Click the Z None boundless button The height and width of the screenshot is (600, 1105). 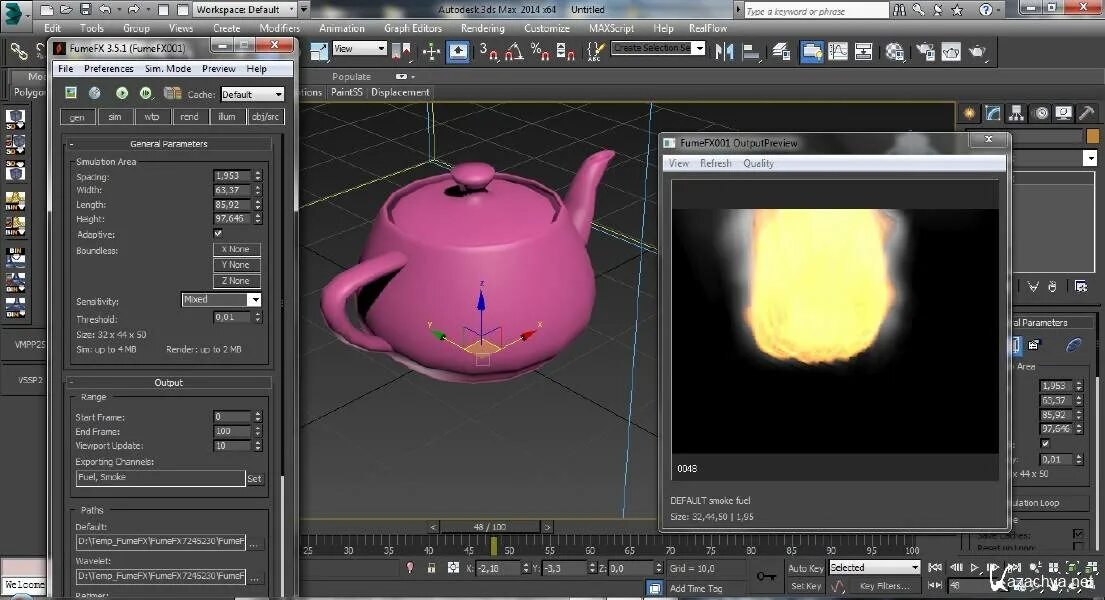[x=237, y=281]
